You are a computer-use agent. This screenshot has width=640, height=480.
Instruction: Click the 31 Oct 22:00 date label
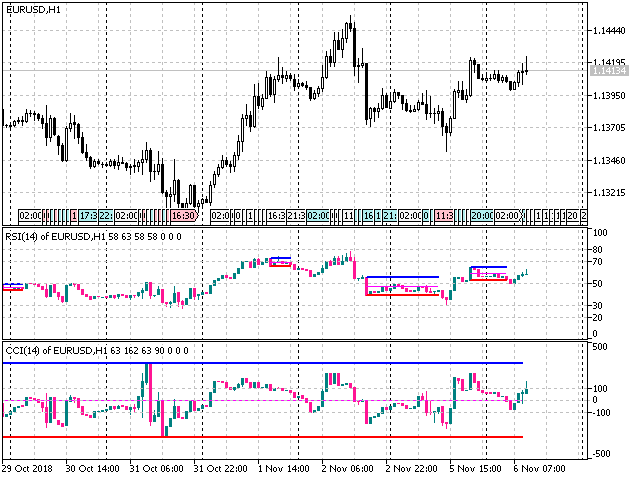point(219,468)
